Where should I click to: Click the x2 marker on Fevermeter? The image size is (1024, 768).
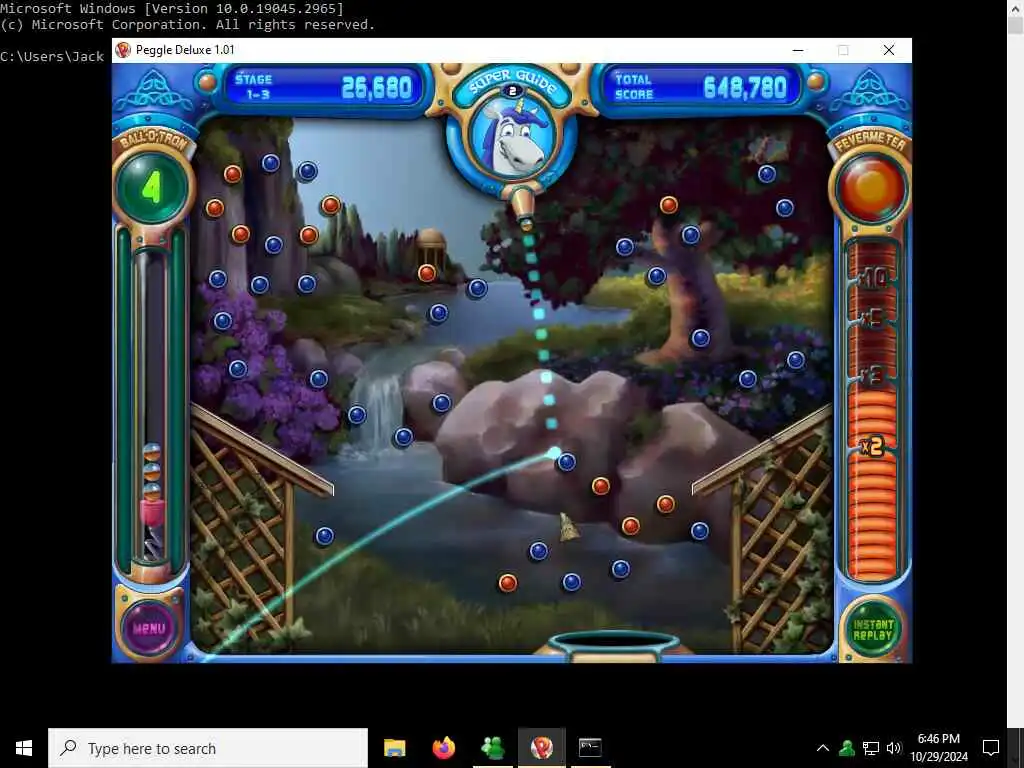tap(871, 446)
